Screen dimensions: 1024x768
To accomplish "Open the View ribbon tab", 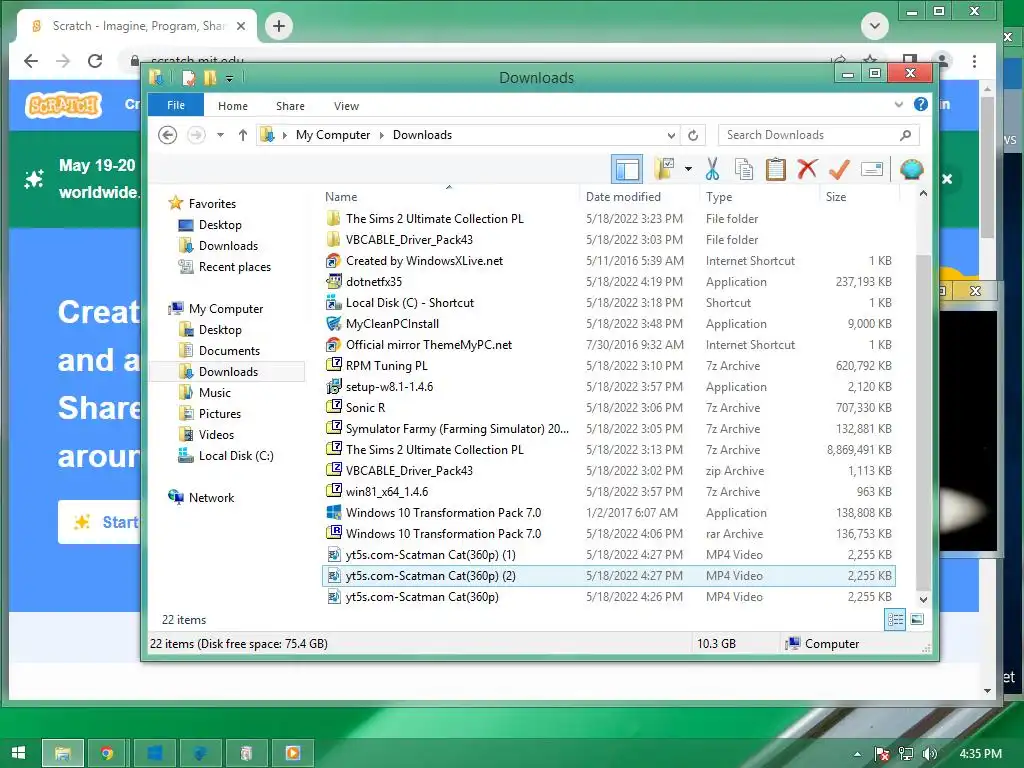I will tap(346, 106).
